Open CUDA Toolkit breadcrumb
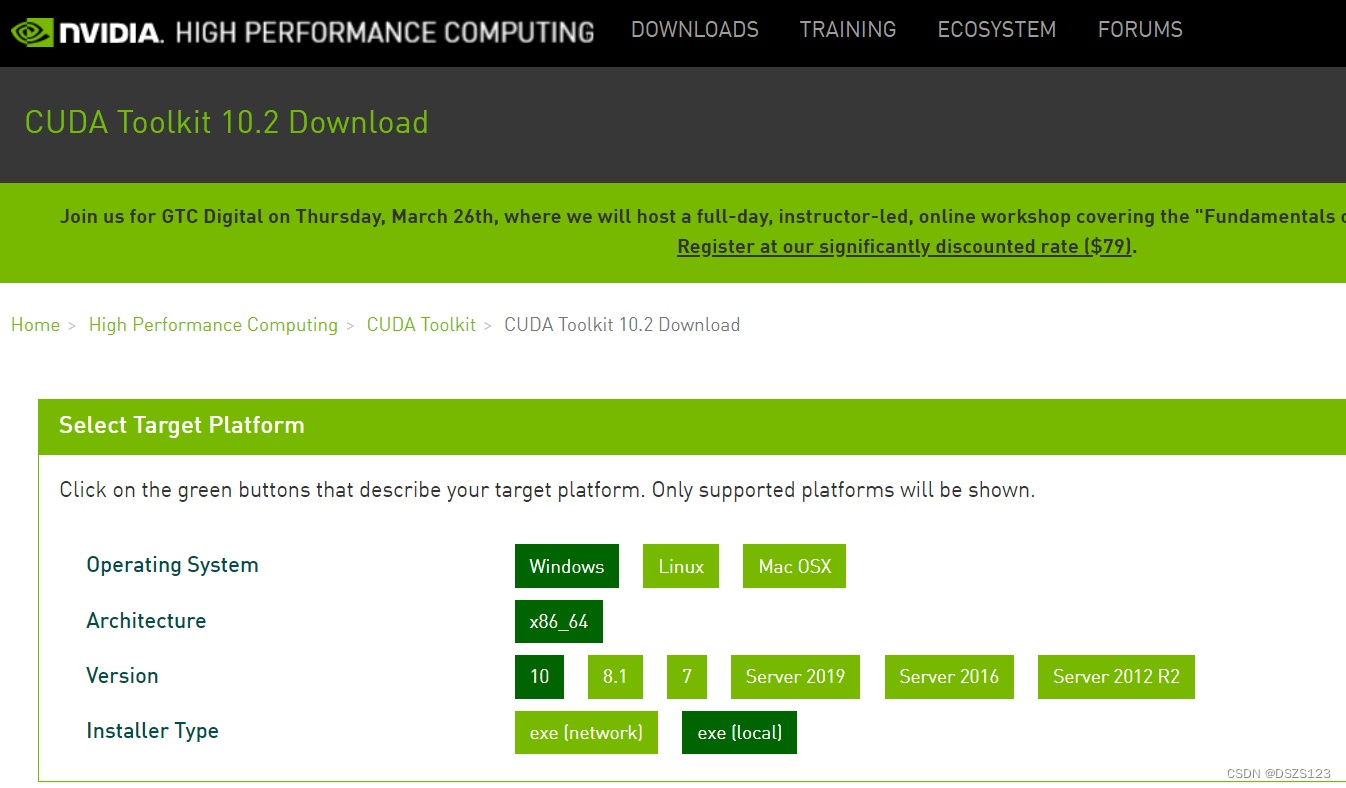Screen dimensions: 1346x788 [x=421, y=325]
